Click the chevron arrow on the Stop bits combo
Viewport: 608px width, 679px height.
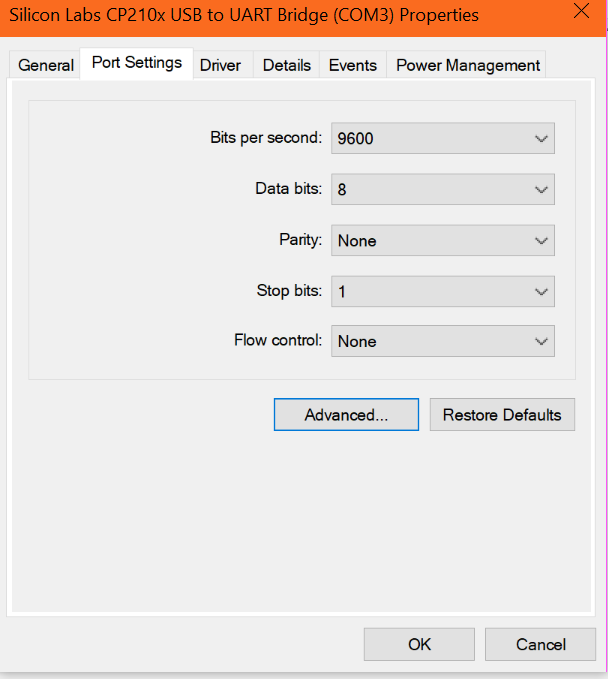[x=541, y=291]
